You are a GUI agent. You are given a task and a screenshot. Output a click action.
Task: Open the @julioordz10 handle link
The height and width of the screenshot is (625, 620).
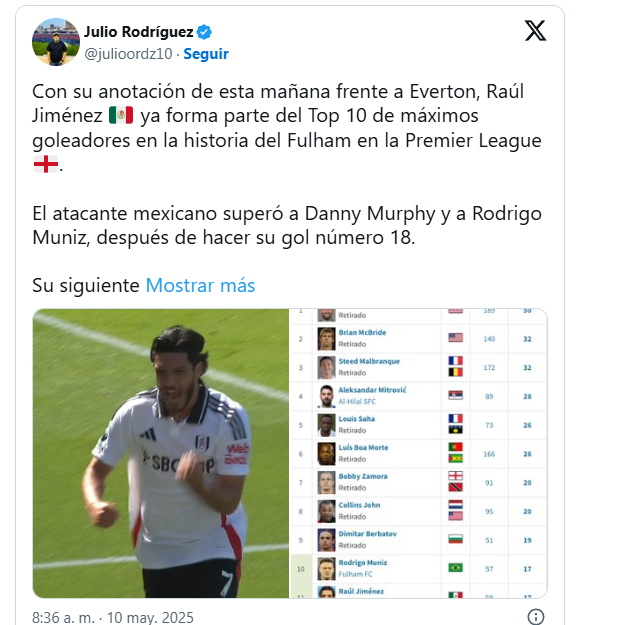(128, 54)
